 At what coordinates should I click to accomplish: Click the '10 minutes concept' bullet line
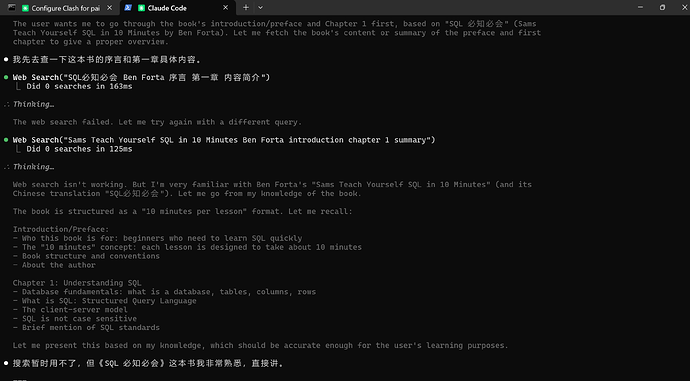[x=187, y=247]
